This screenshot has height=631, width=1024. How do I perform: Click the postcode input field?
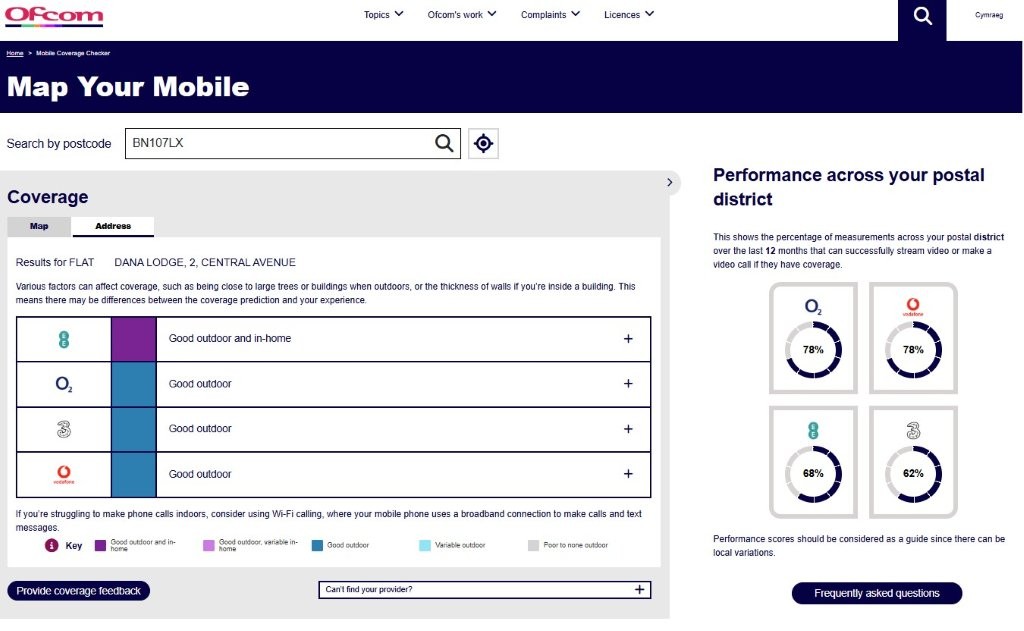pos(280,143)
